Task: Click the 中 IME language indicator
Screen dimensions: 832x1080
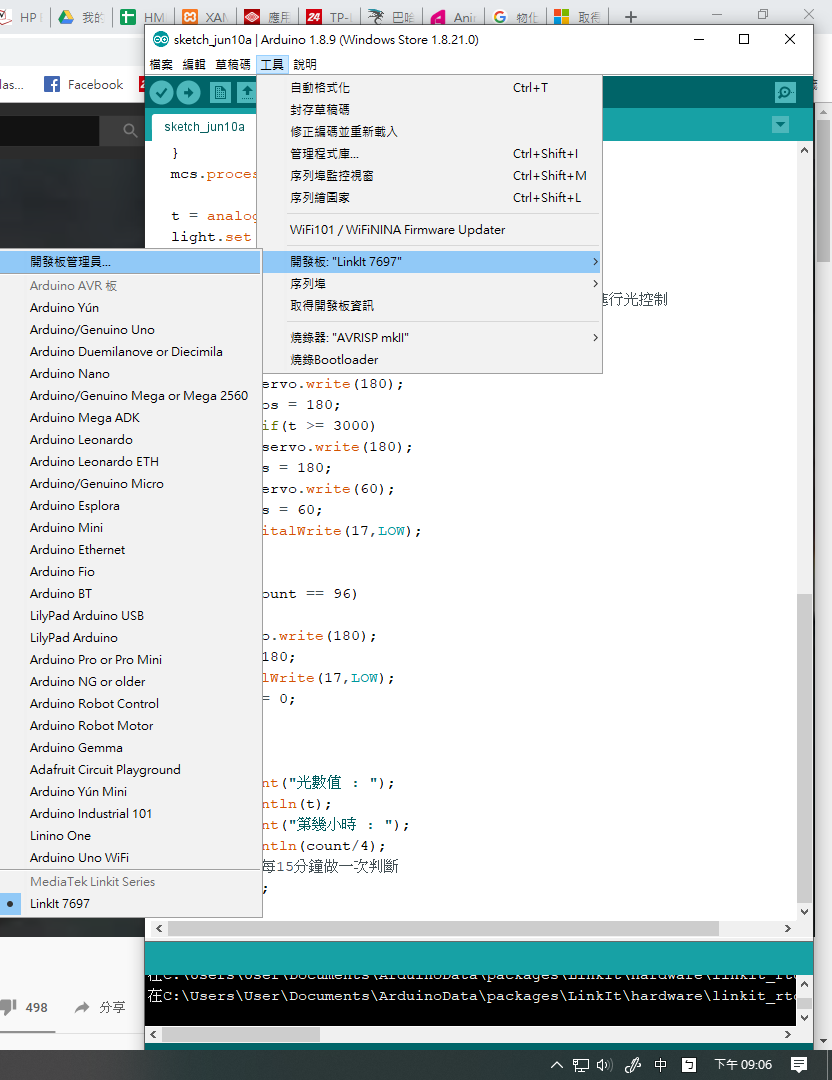Action: click(661, 1065)
